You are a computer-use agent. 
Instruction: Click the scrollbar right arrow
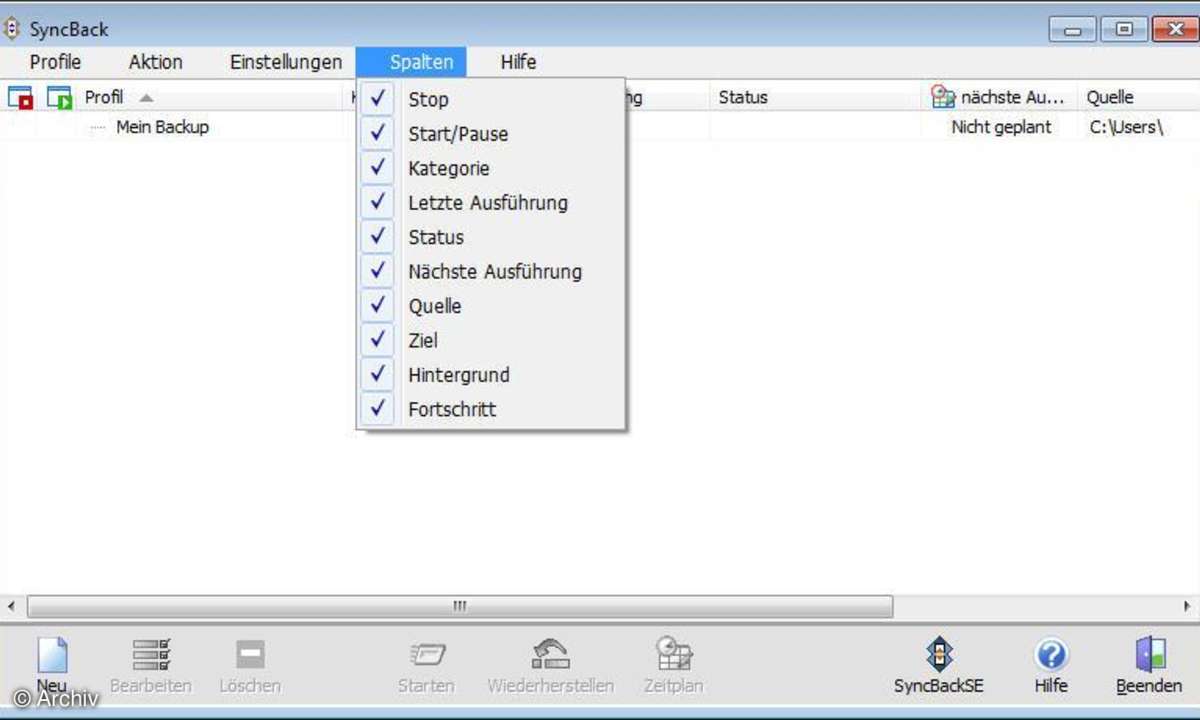1187,606
